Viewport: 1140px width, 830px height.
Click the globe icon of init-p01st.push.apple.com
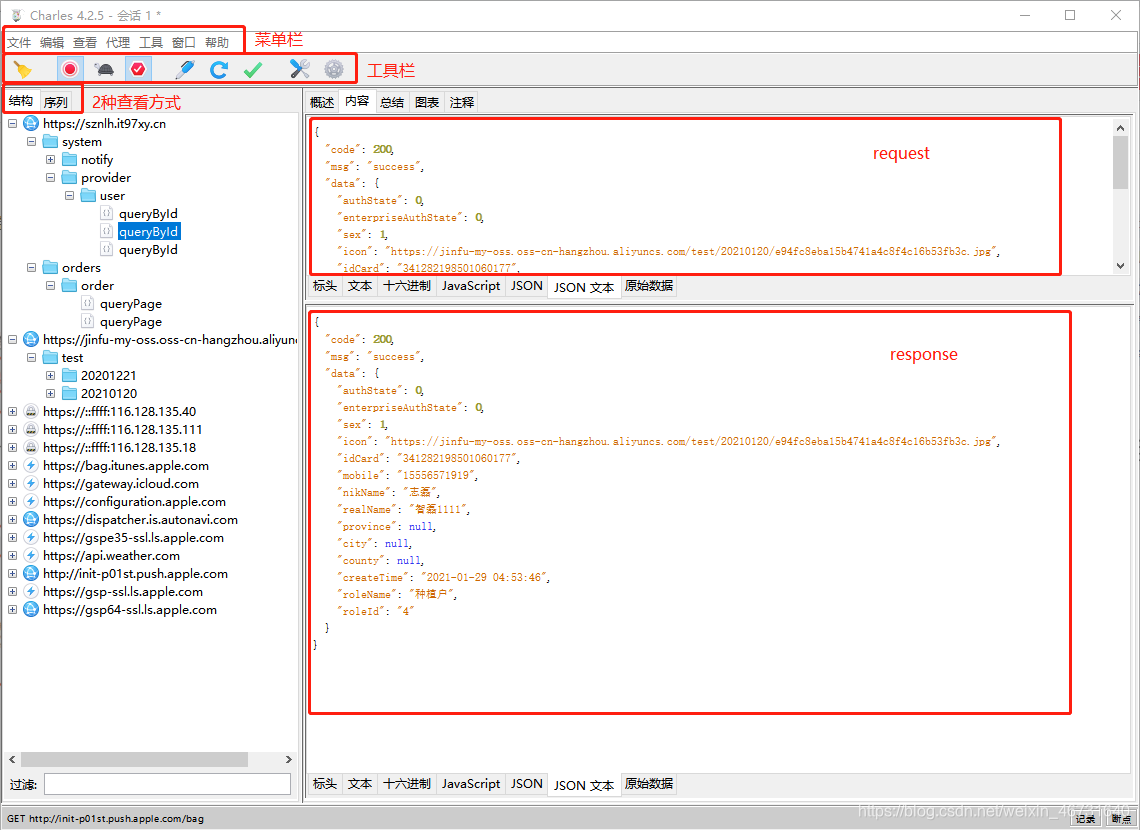[31, 574]
